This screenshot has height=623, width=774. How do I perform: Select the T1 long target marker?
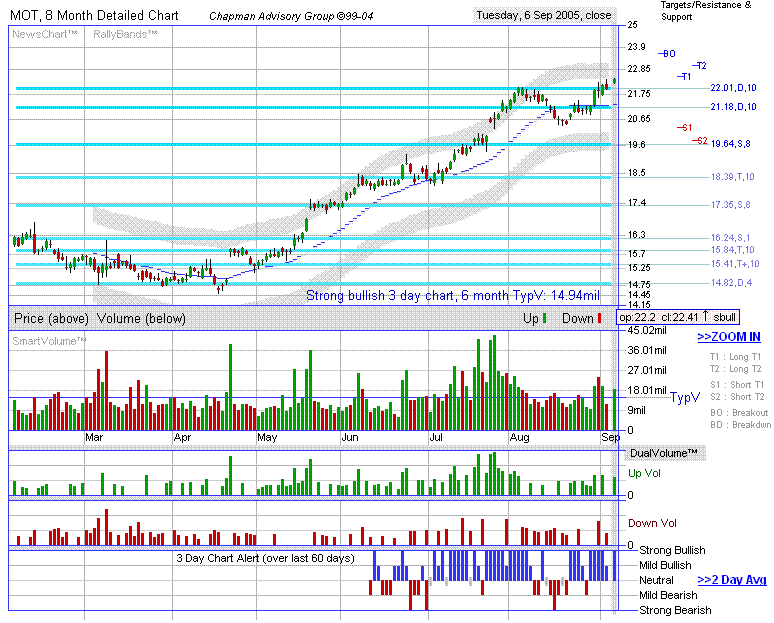pyautogui.click(x=684, y=77)
